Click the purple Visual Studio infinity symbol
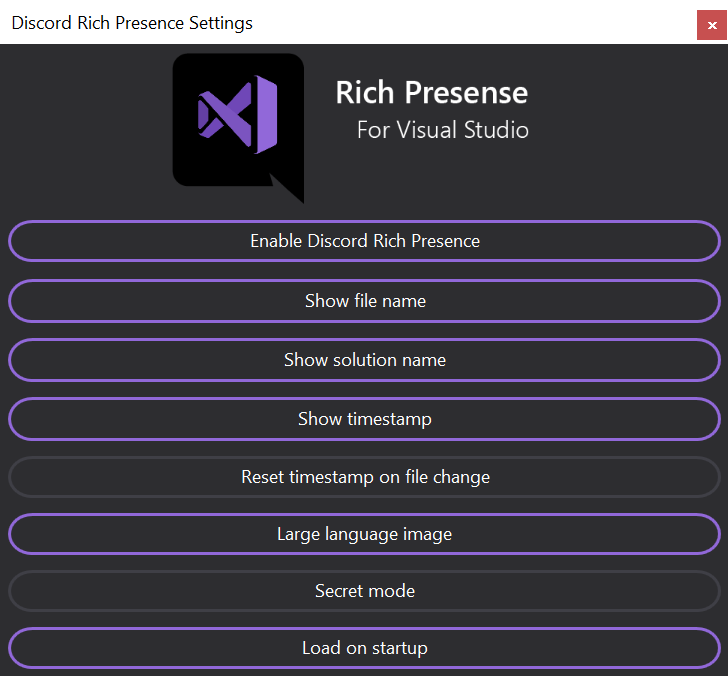The width and height of the screenshot is (728, 676). tap(238, 115)
